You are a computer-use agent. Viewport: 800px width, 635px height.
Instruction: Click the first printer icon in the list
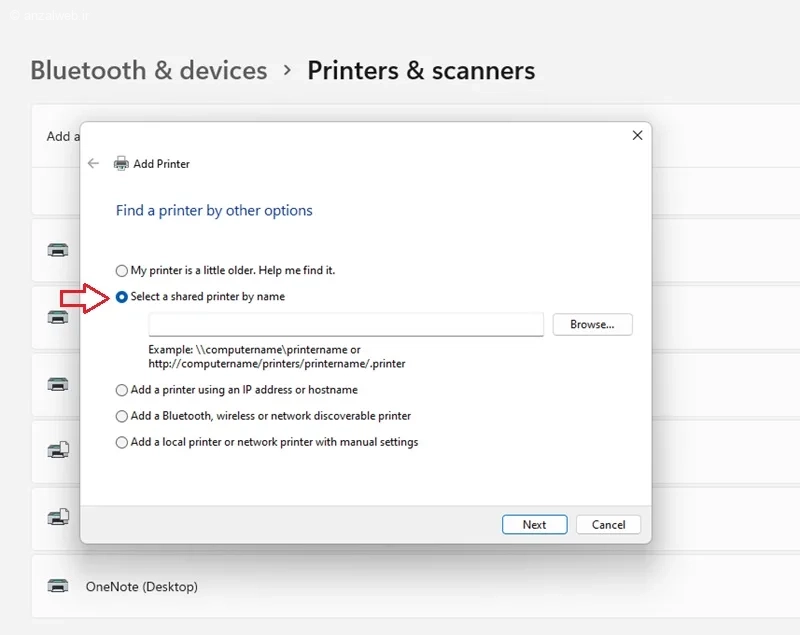click(x=58, y=250)
